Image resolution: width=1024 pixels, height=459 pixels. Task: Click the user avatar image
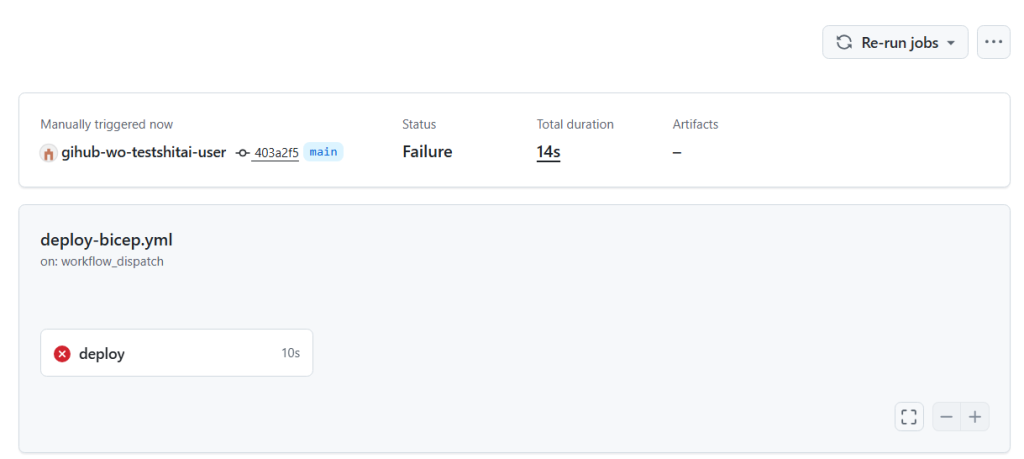[x=48, y=153]
